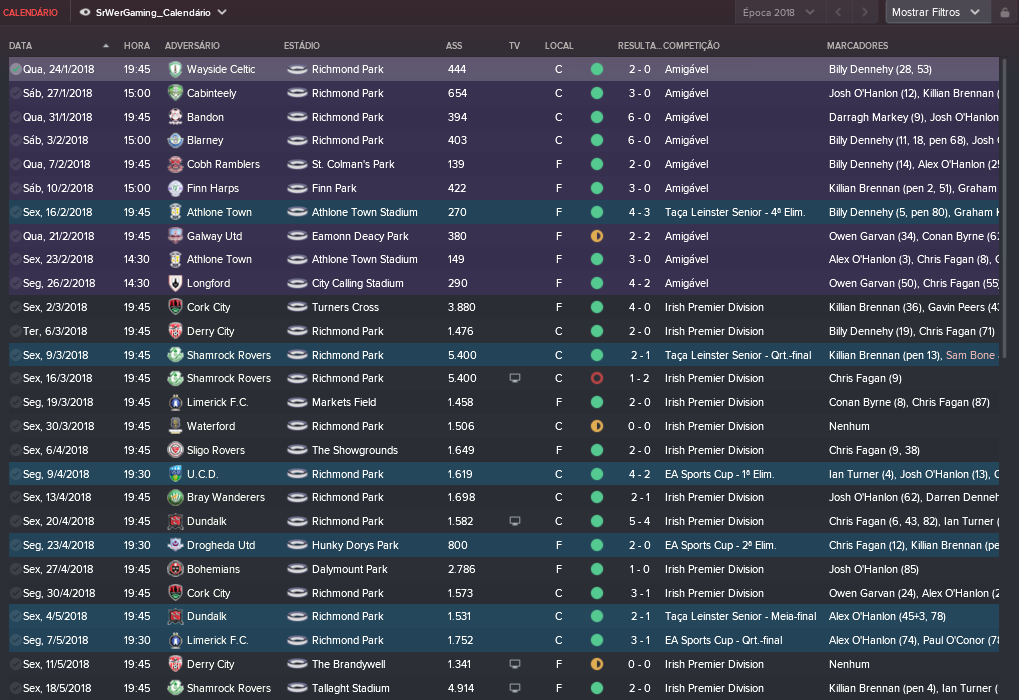Sort by the ADVERSÁRIO column header
This screenshot has width=1019, height=700.
coord(192,45)
